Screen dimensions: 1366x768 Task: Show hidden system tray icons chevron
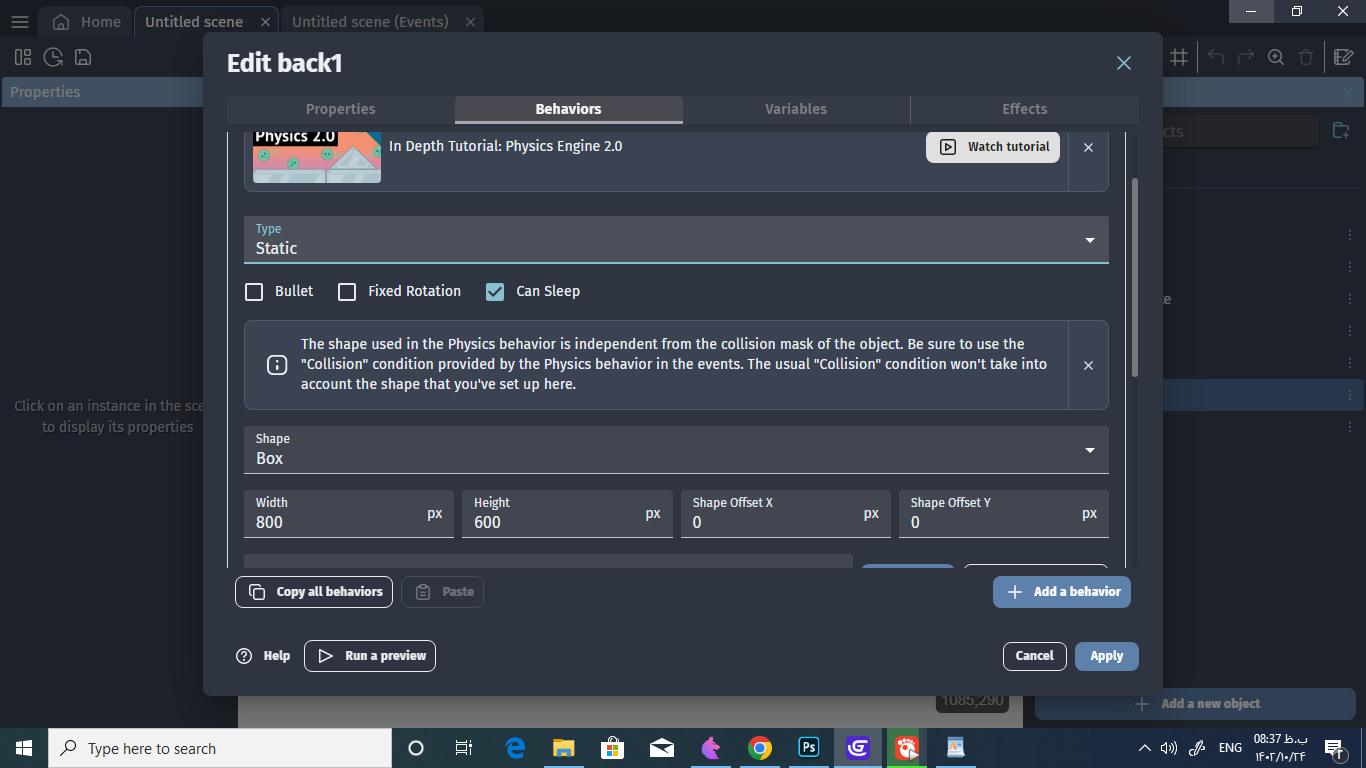click(x=1144, y=748)
